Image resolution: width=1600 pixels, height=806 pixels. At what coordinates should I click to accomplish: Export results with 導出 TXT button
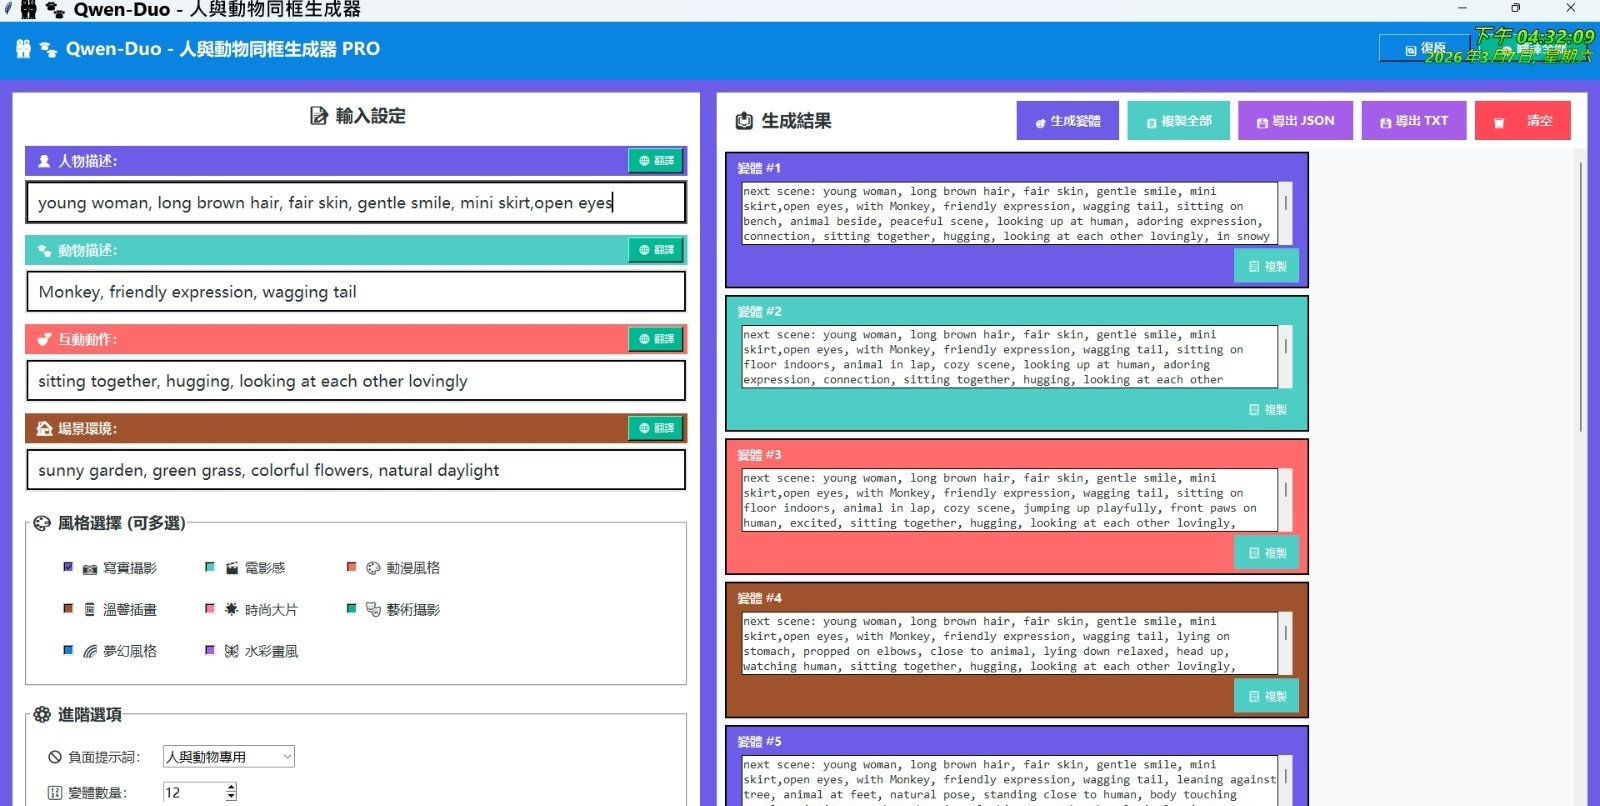pos(1413,121)
